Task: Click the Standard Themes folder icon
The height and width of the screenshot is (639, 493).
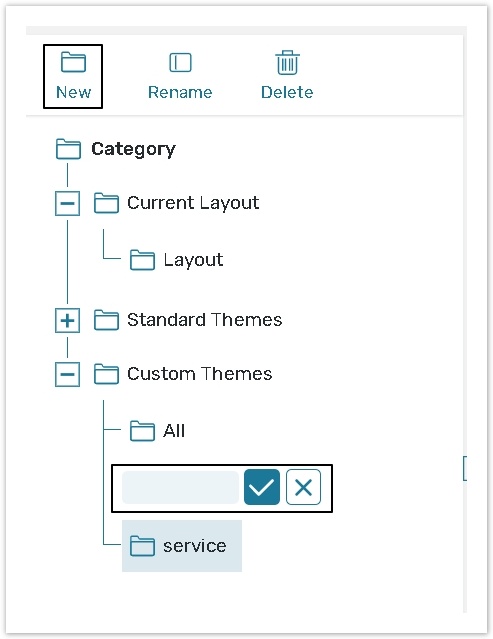Action: (106, 320)
